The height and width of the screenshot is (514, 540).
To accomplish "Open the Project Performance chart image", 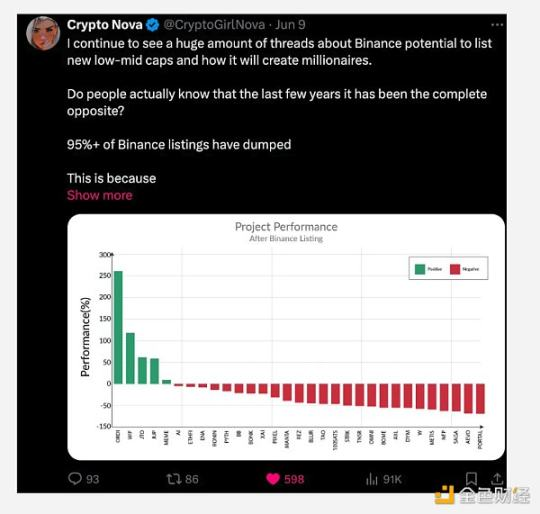I will 286,337.
